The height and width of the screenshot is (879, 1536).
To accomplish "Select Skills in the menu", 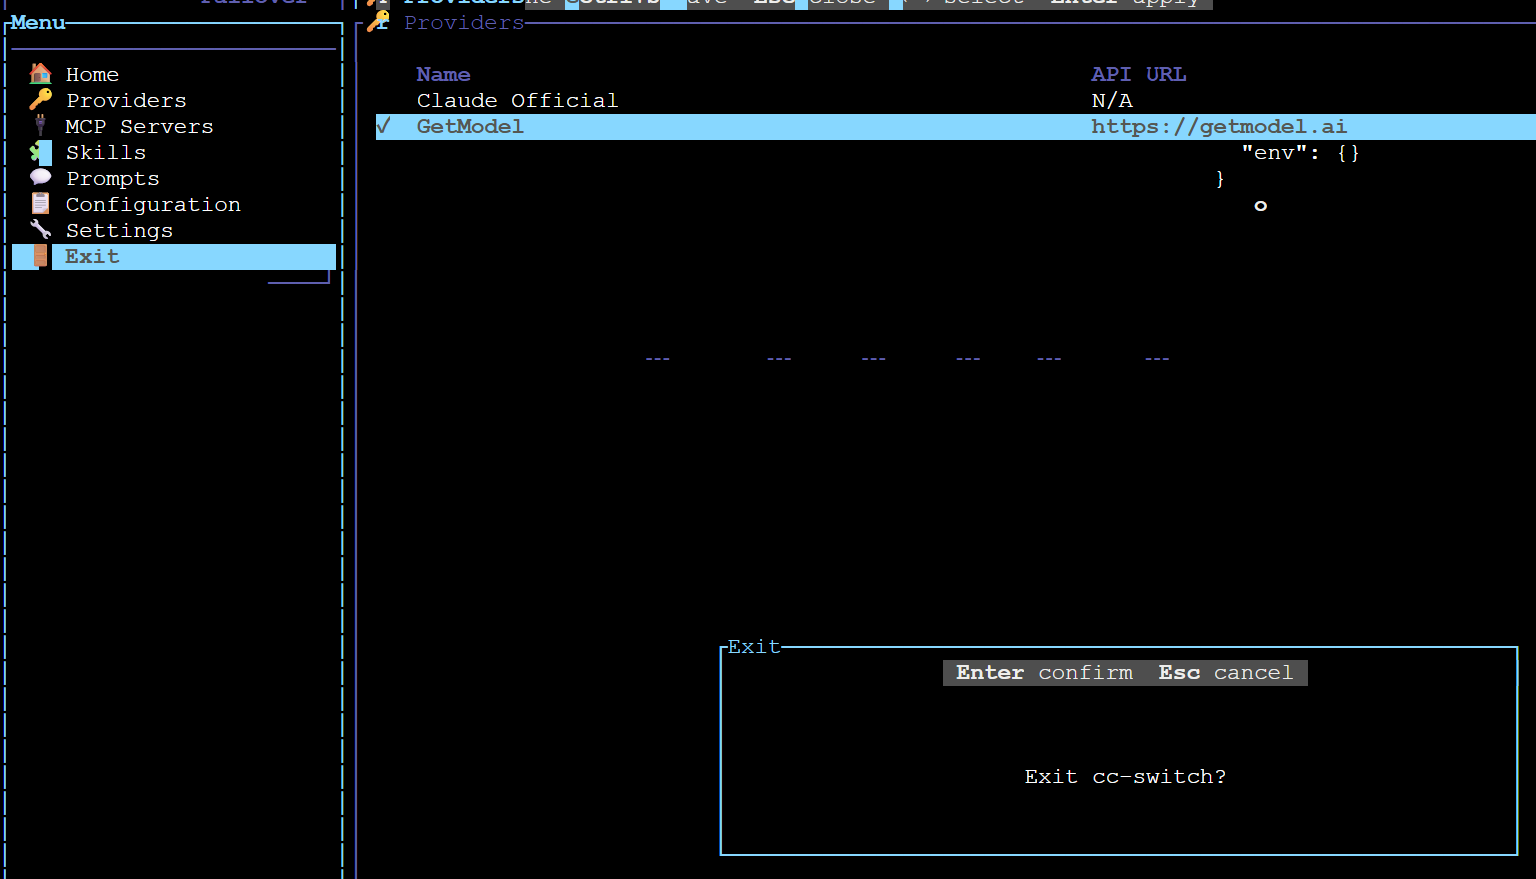I will (106, 152).
